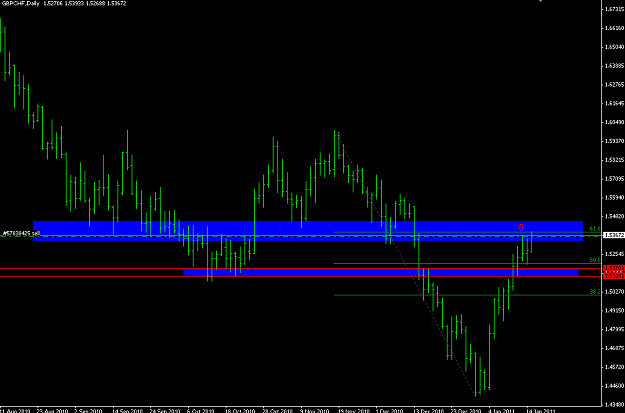Select the upper red horizontal line
The image size is (625, 413).
[x=301, y=269]
